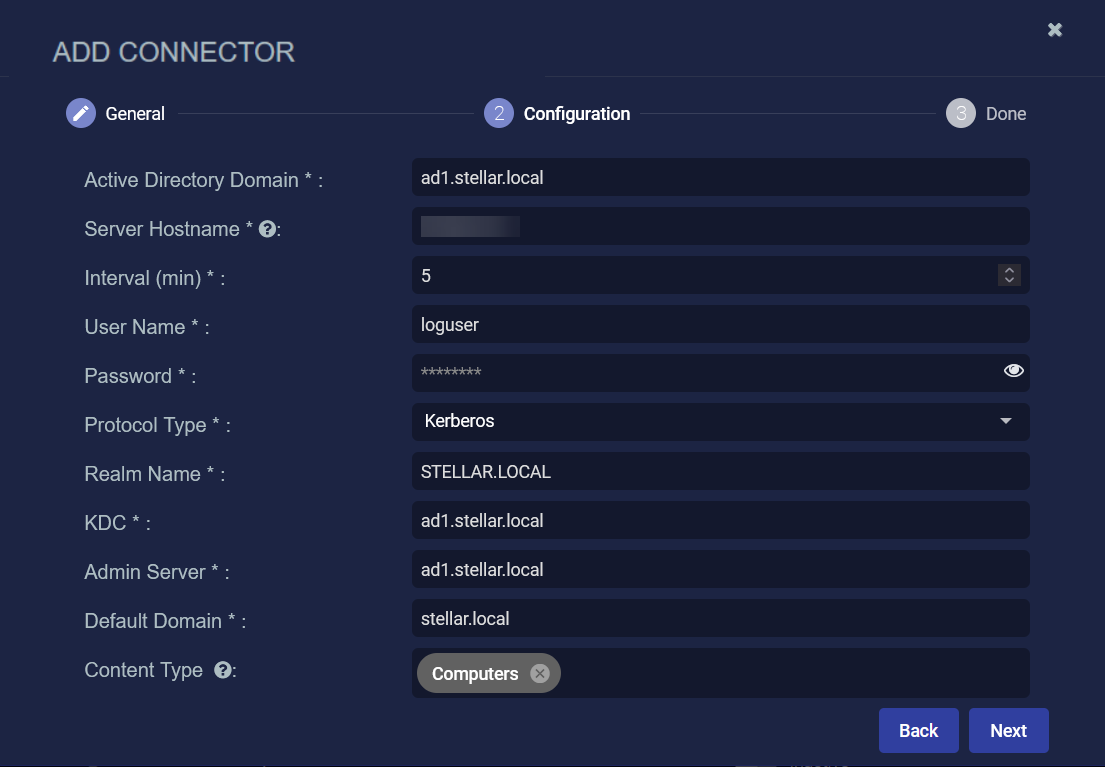This screenshot has height=767, width=1105.
Task: Select the Configuration step label
Action: [x=577, y=114]
